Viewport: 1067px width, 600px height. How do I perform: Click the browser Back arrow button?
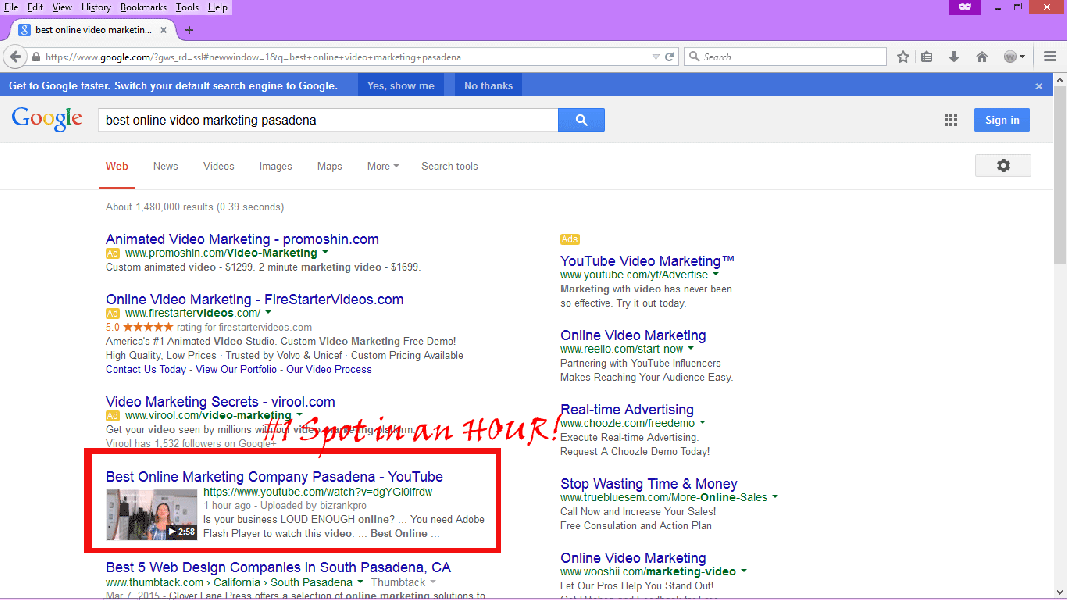point(15,57)
